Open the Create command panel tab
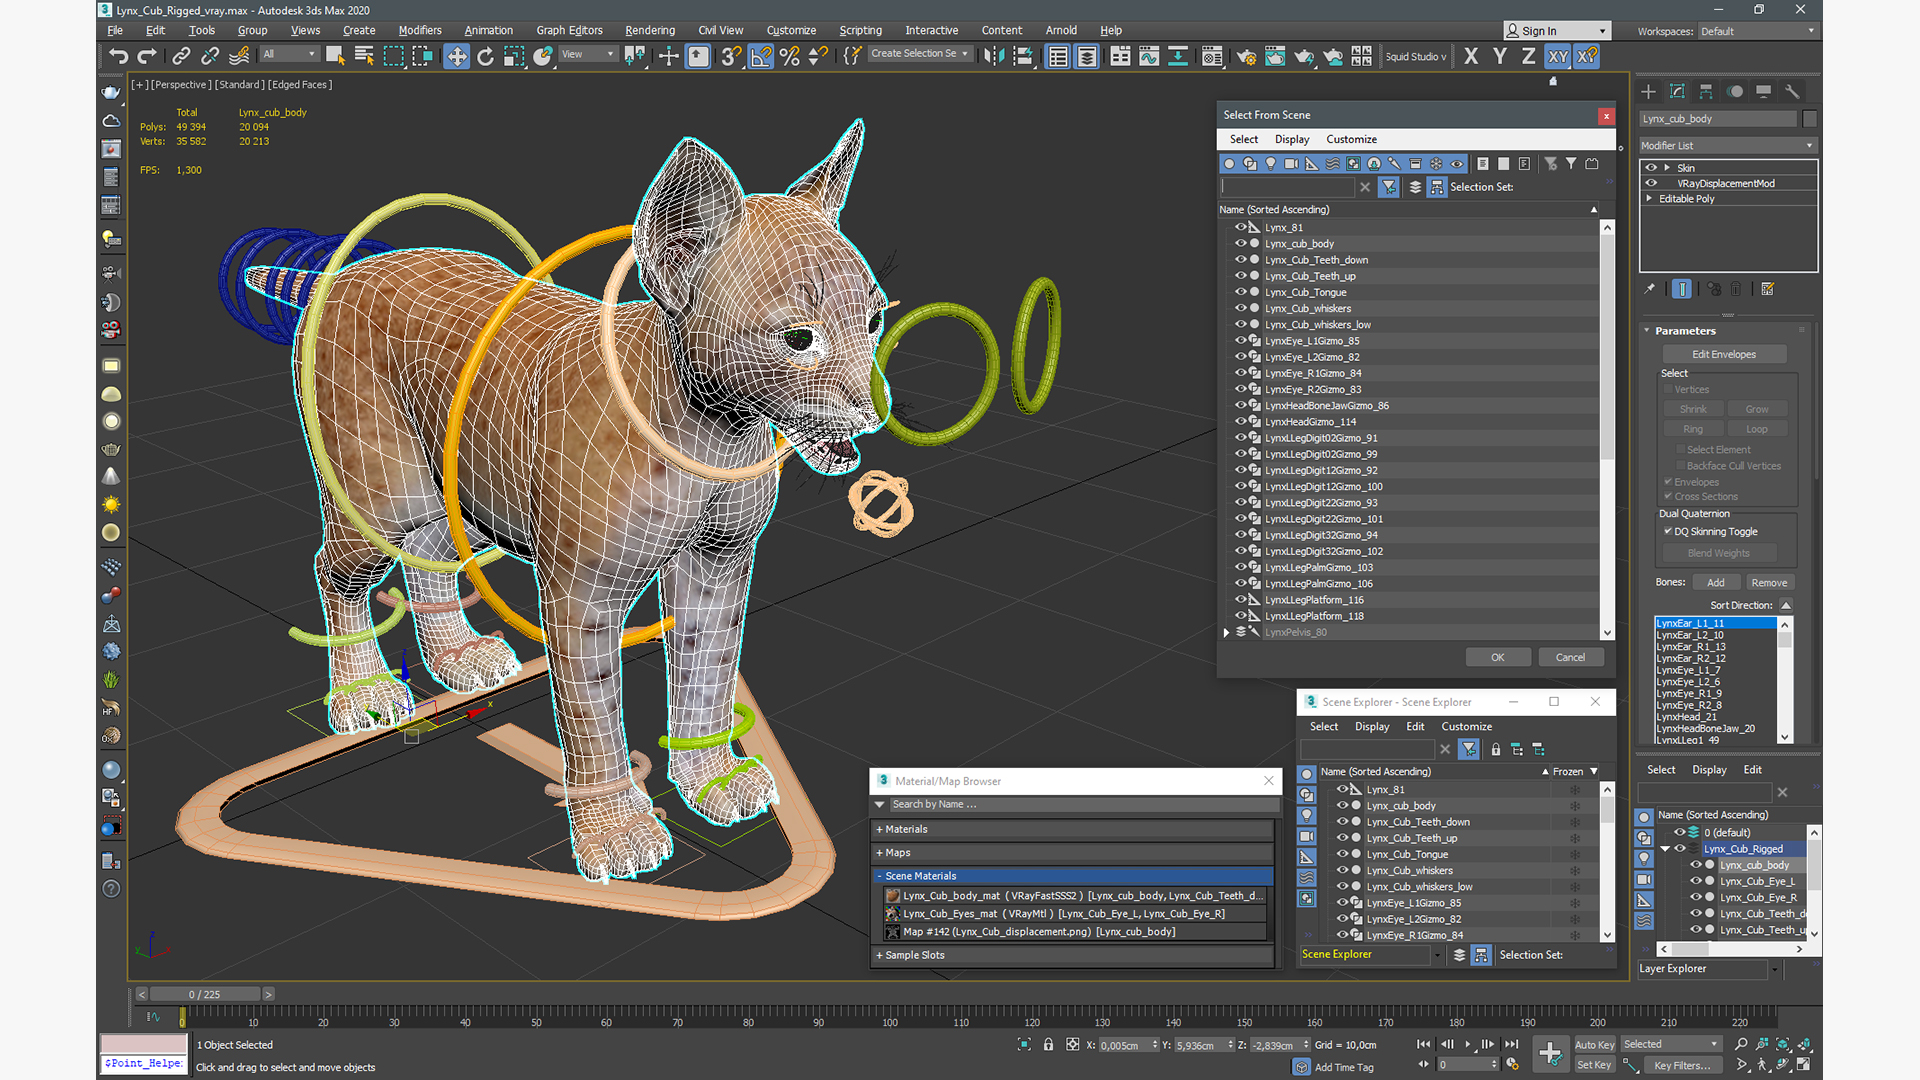The width and height of the screenshot is (1920, 1080). 1649,91
